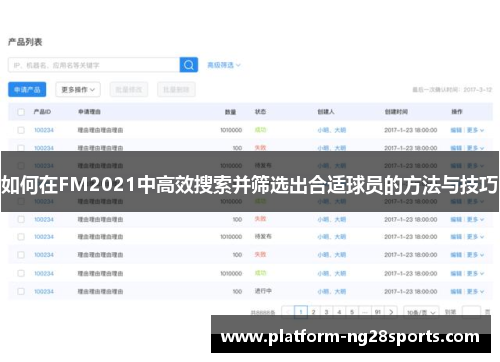This screenshot has height=362, width=500.
Task: Select page 2 in pagination
Action: 314,312
